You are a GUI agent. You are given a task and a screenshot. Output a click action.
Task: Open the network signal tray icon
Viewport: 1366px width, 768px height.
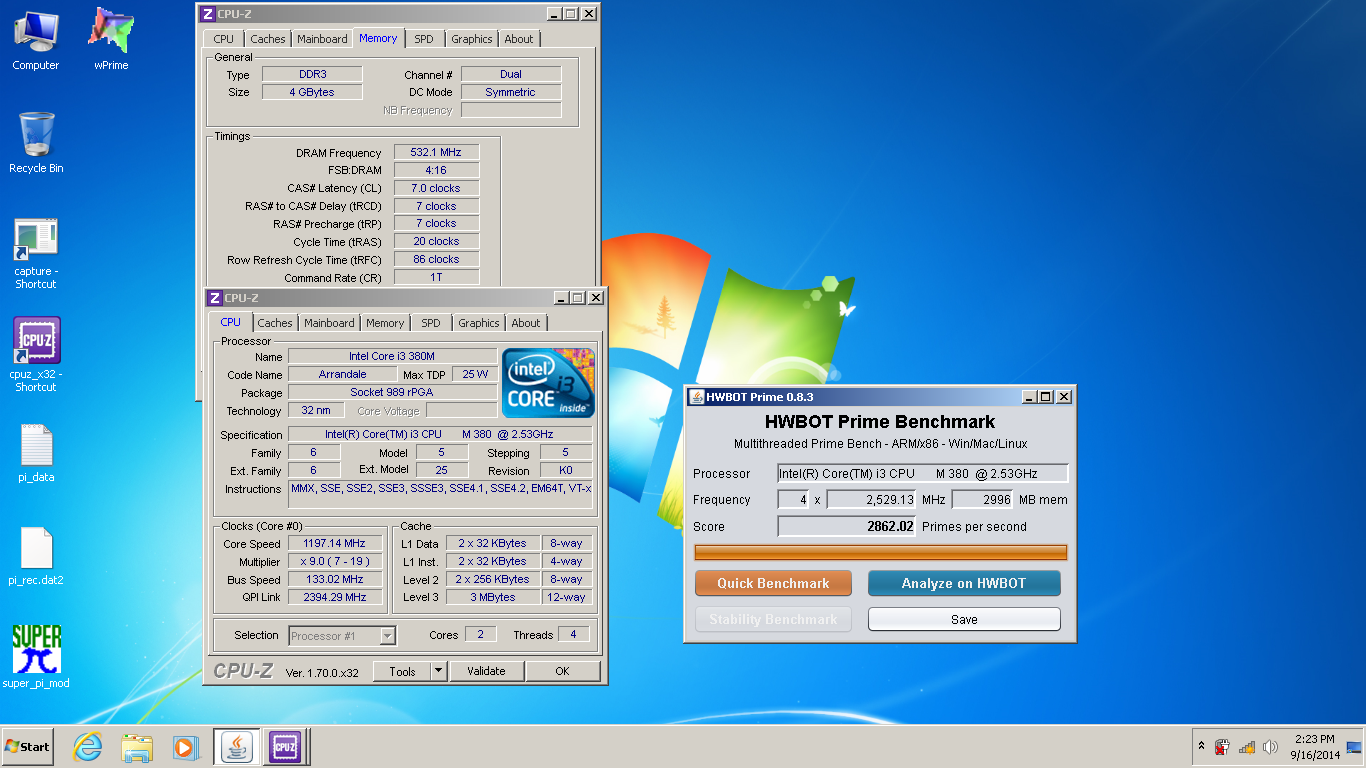pyautogui.click(x=1246, y=747)
